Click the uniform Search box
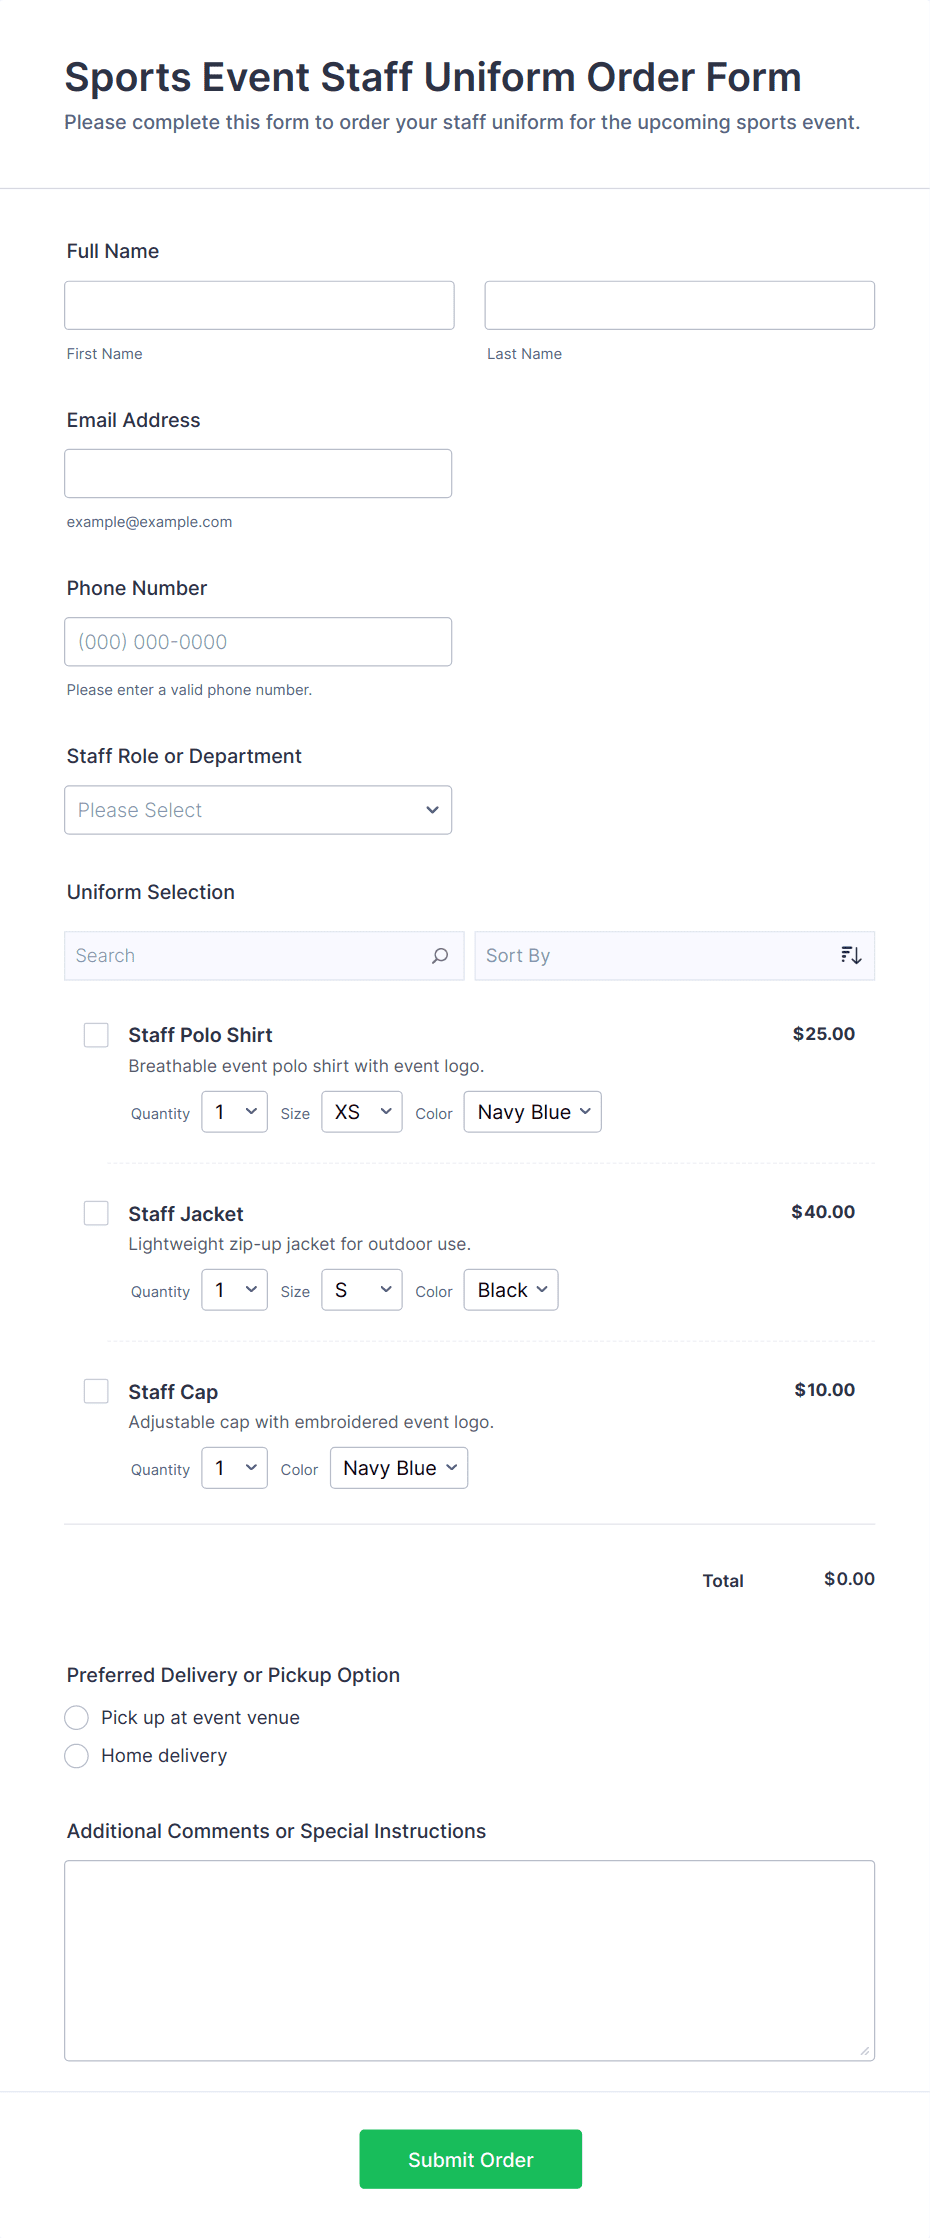Viewport: 930px width, 2238px height. click(x=245, y=956)
